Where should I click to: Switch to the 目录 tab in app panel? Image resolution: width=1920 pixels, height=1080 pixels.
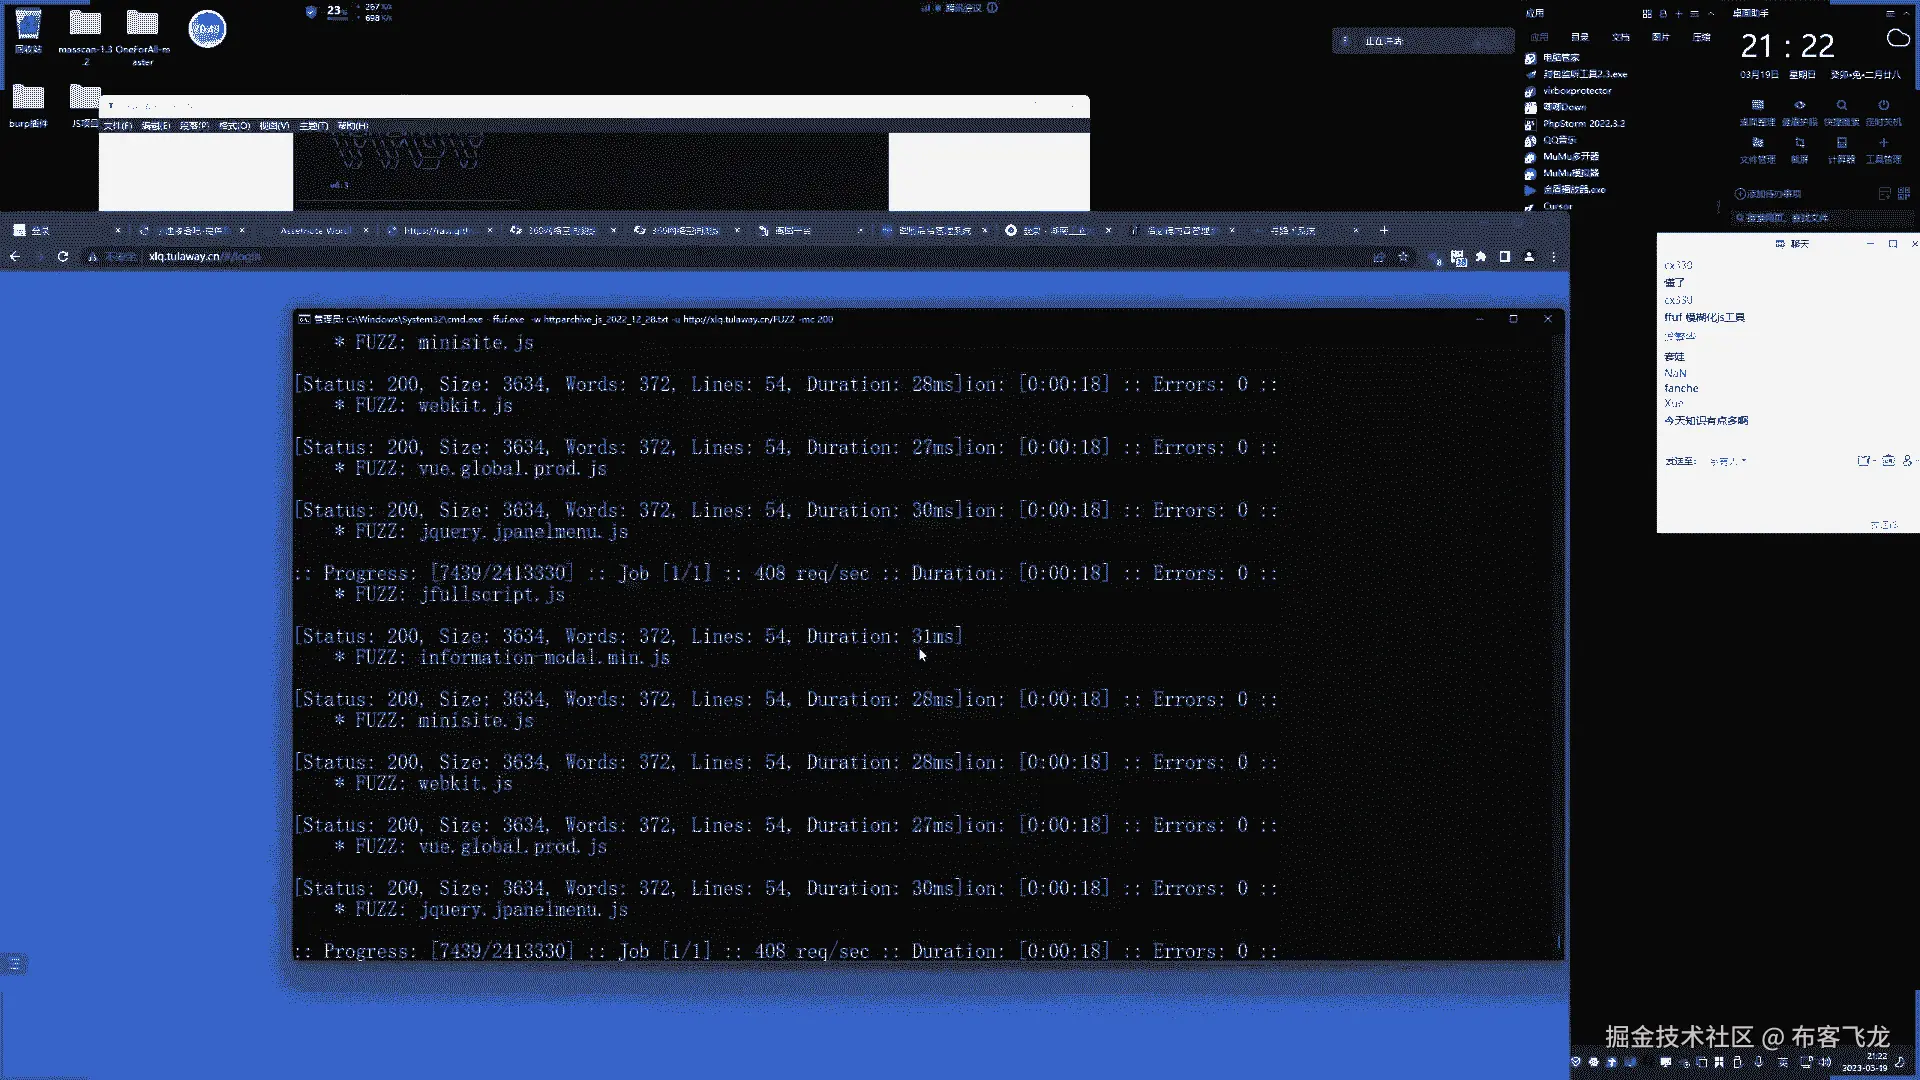[x=1580, y=37]
